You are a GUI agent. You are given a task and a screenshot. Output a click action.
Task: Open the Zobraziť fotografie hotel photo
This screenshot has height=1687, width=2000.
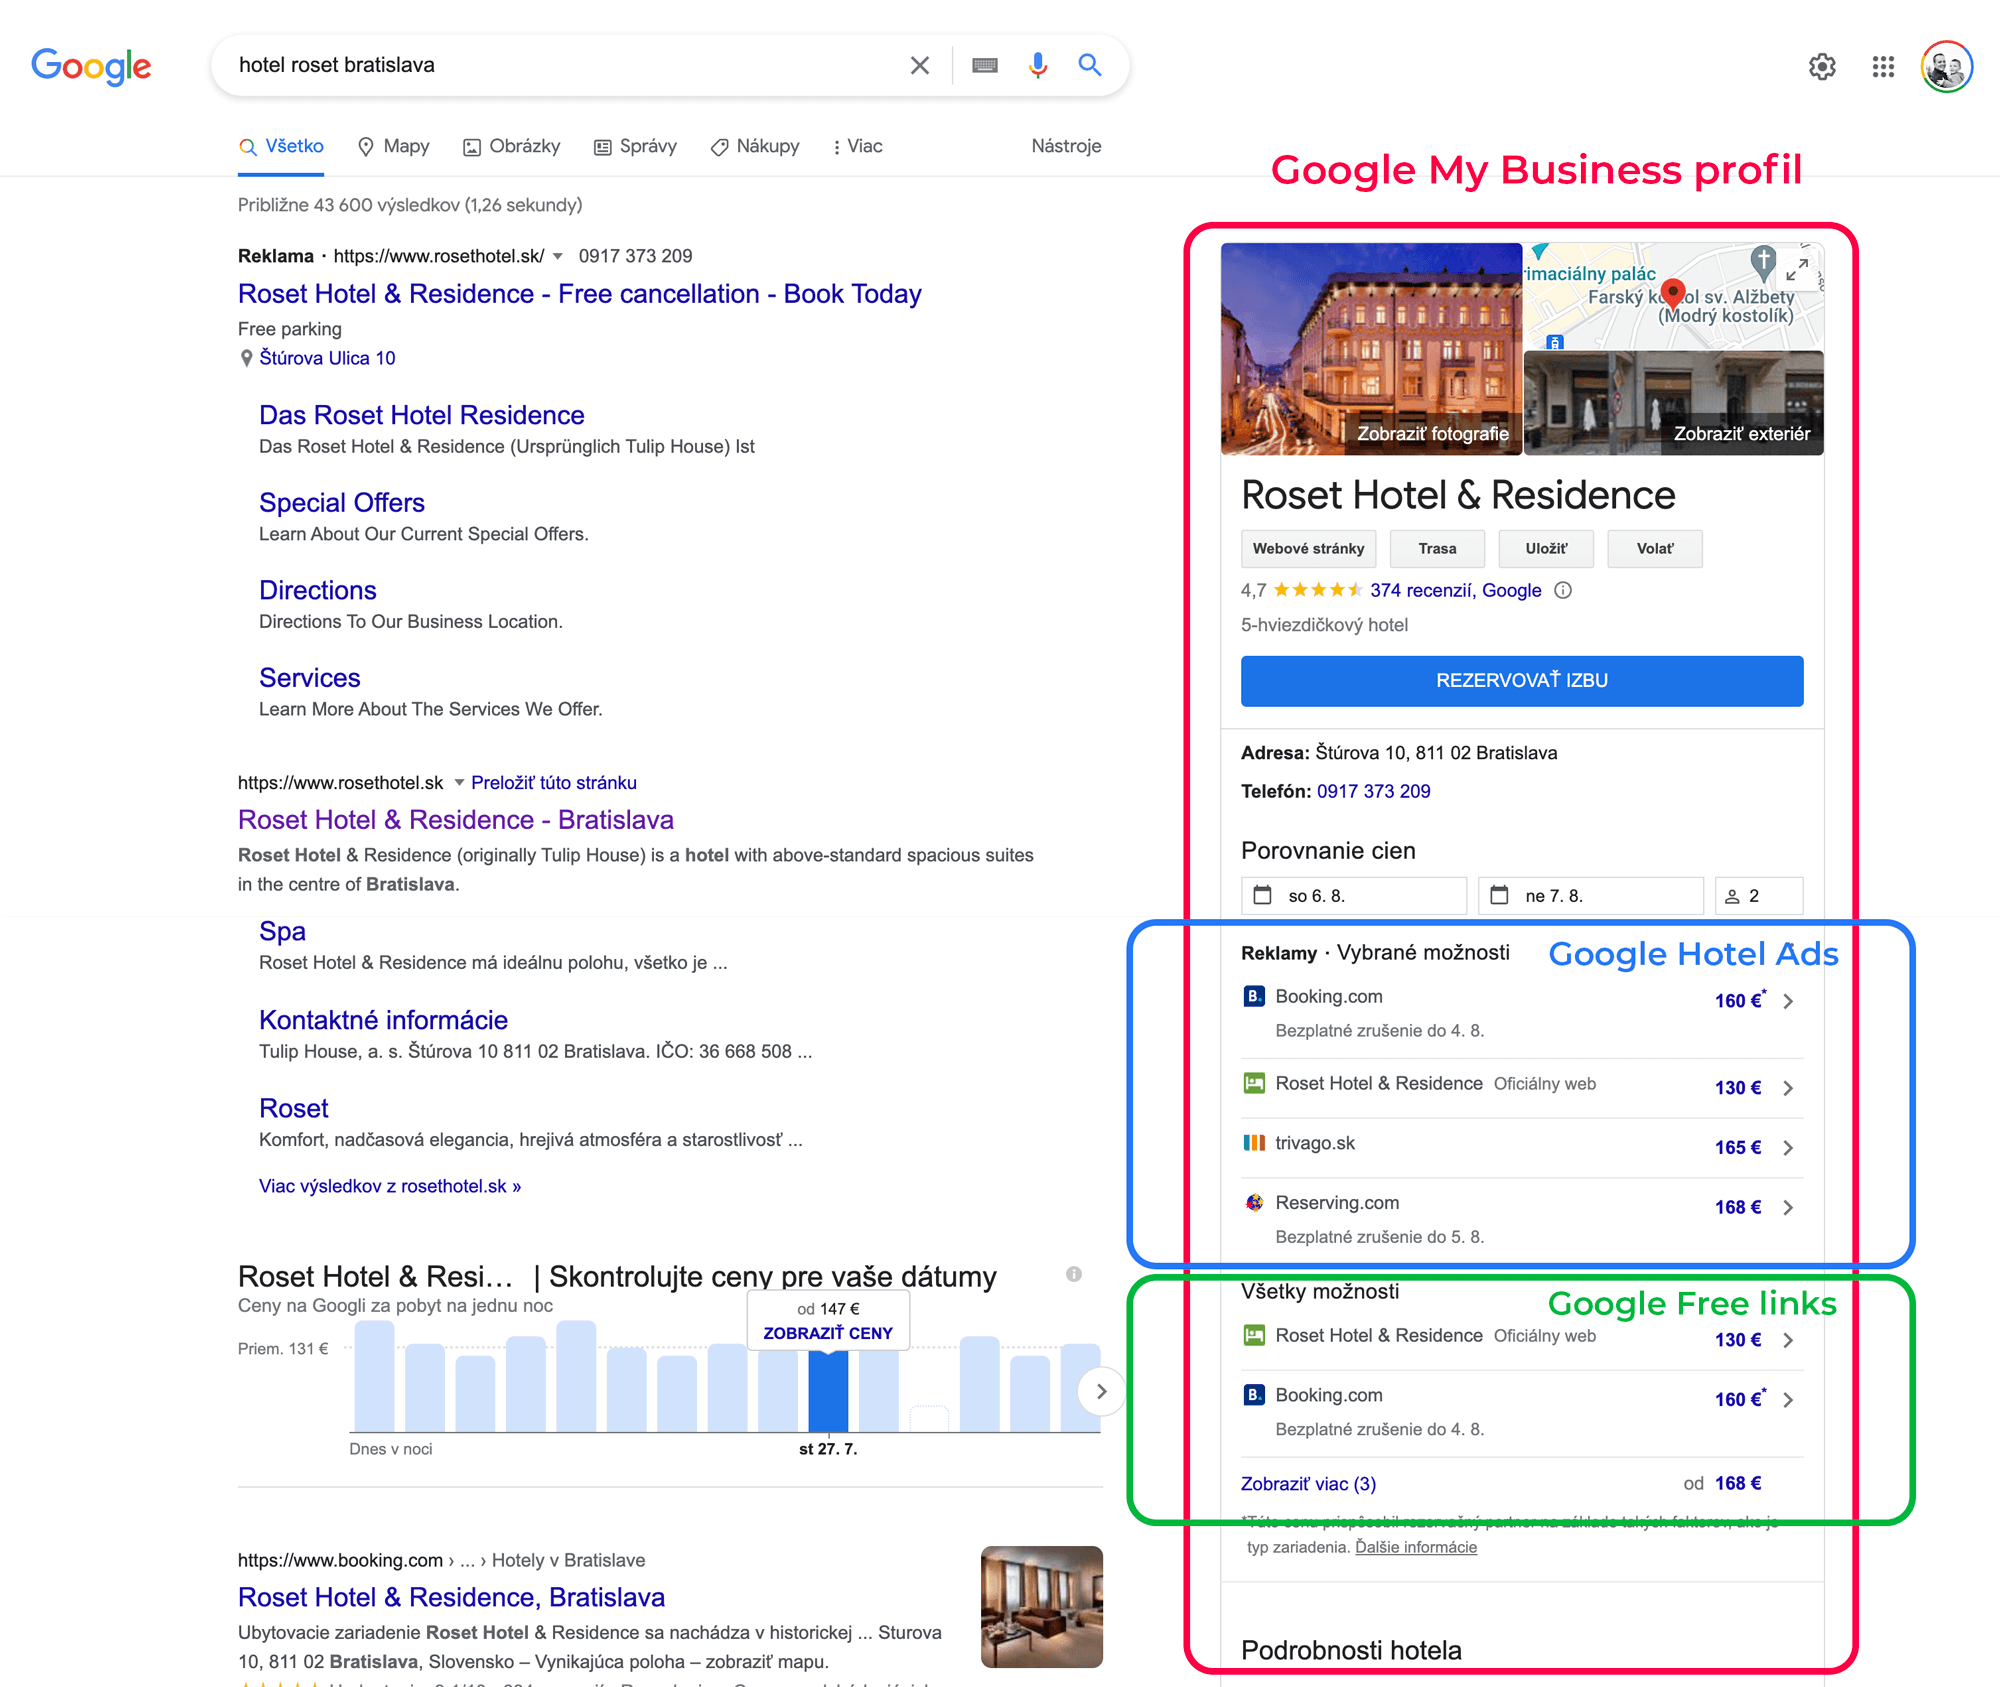click(x=1371, y=349)
